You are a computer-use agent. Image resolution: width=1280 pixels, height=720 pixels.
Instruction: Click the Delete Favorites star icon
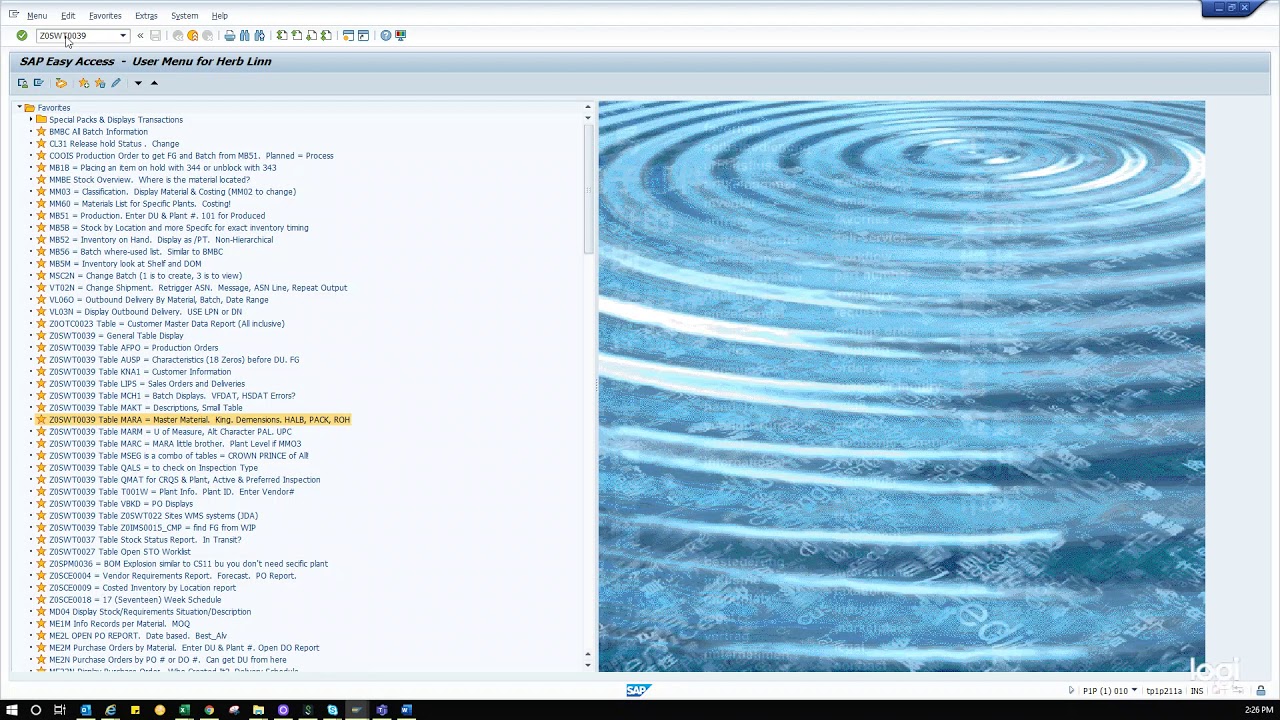100,83
